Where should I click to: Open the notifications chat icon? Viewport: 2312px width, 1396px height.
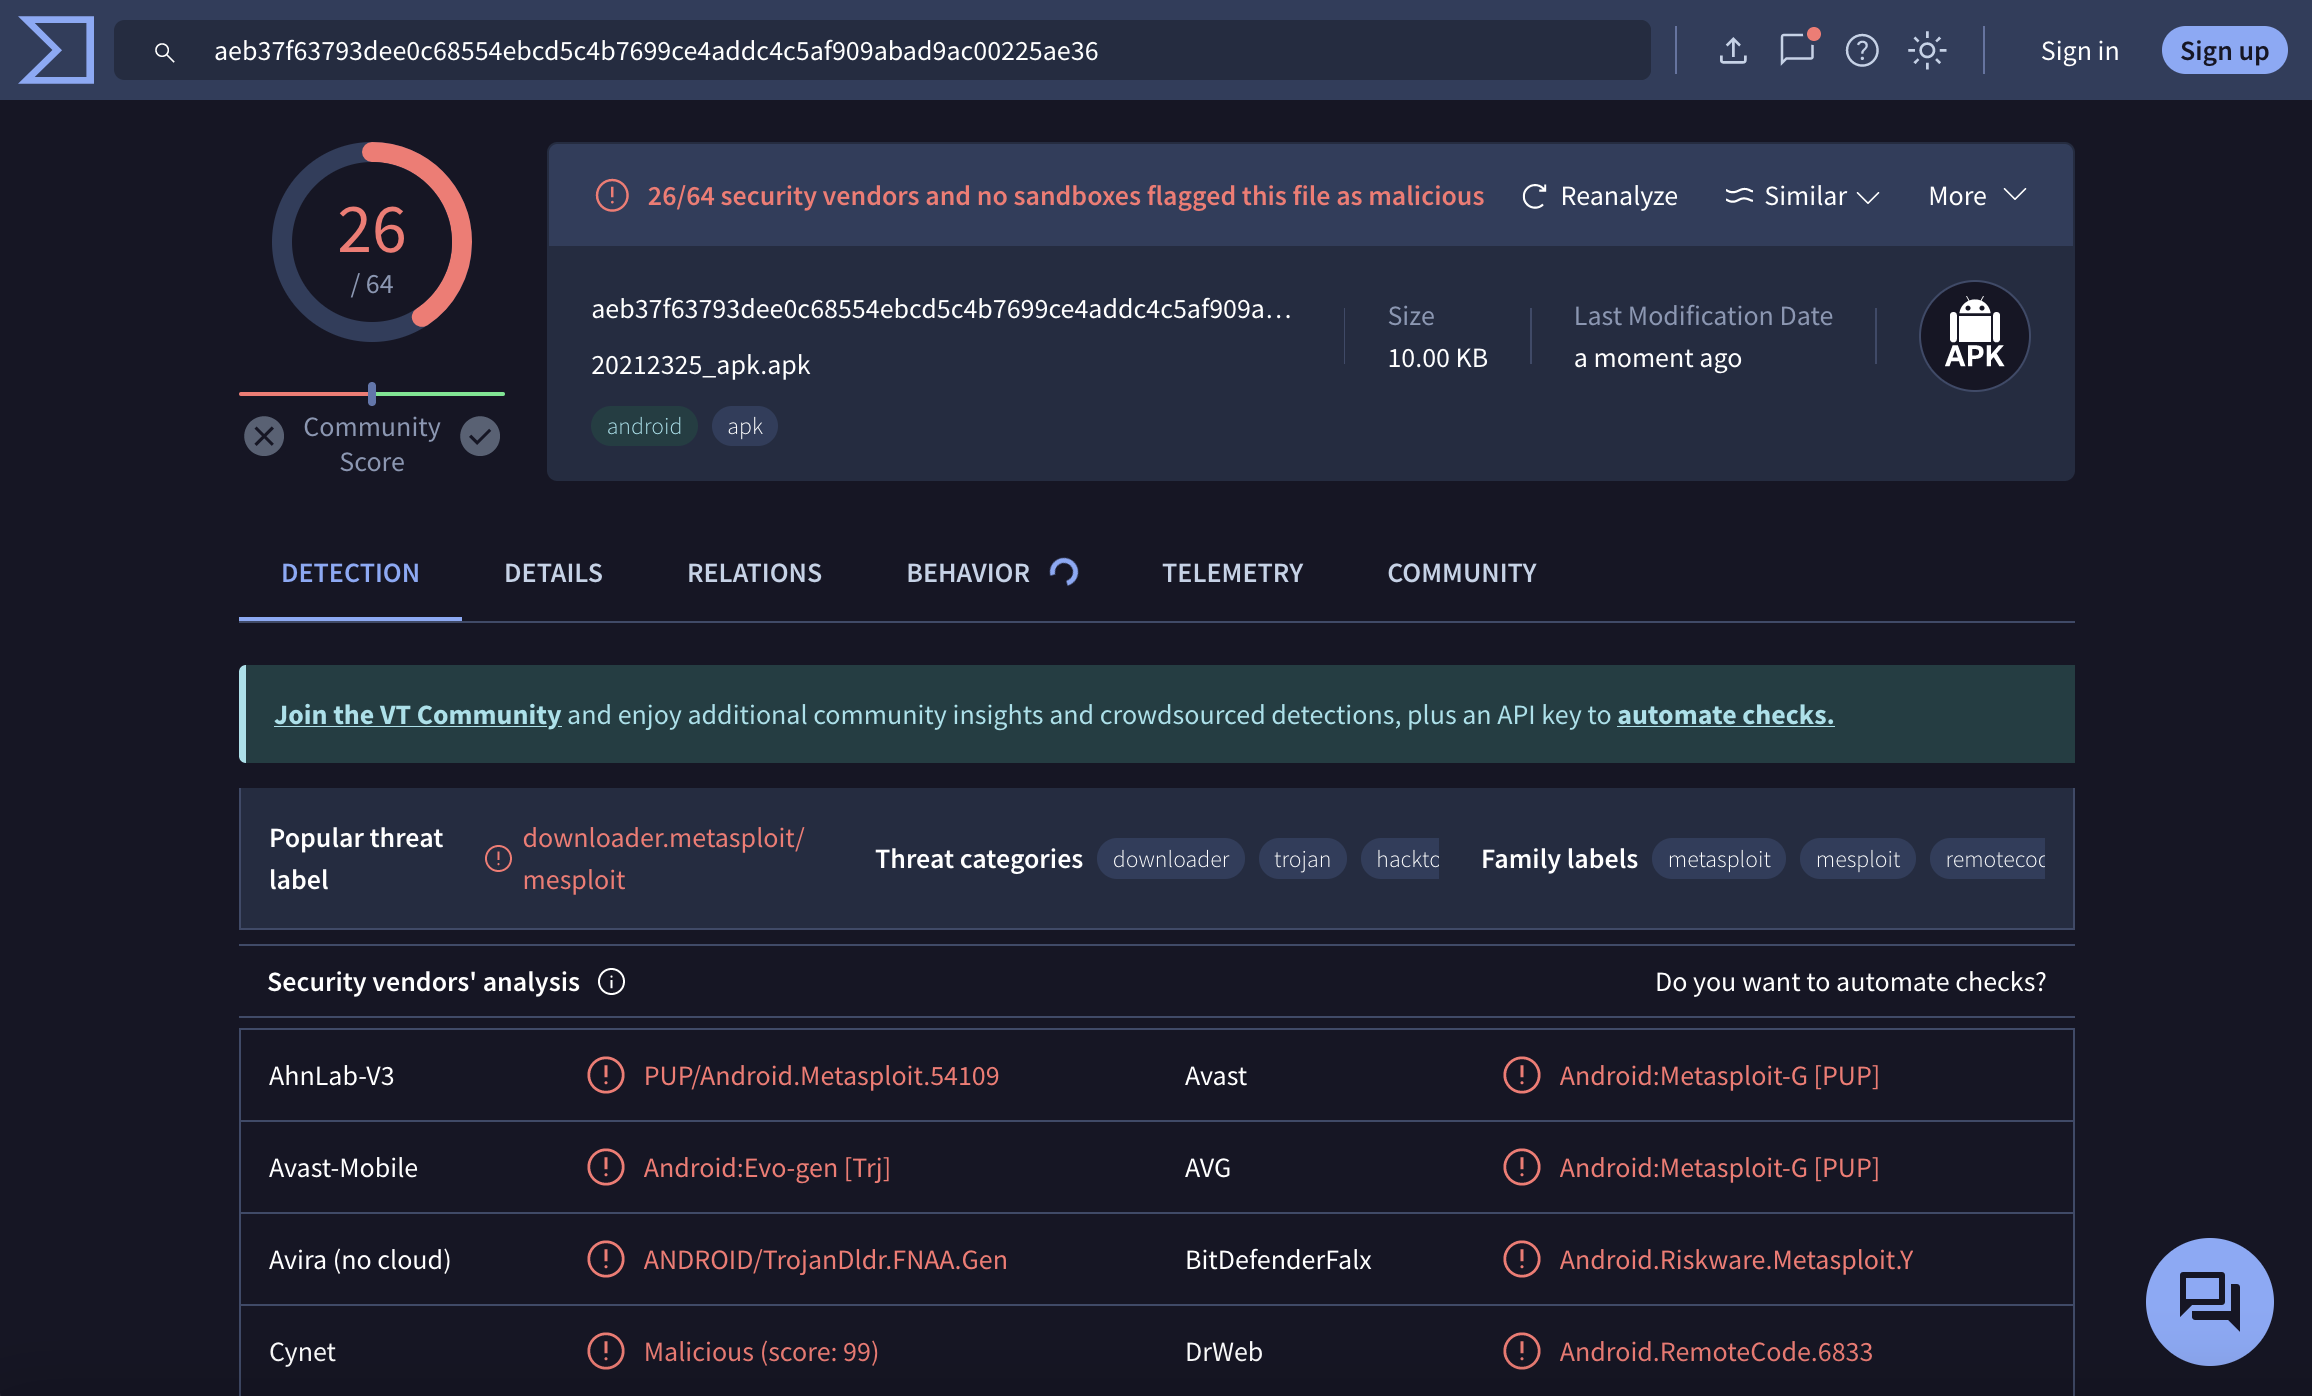click(1797, 50)
